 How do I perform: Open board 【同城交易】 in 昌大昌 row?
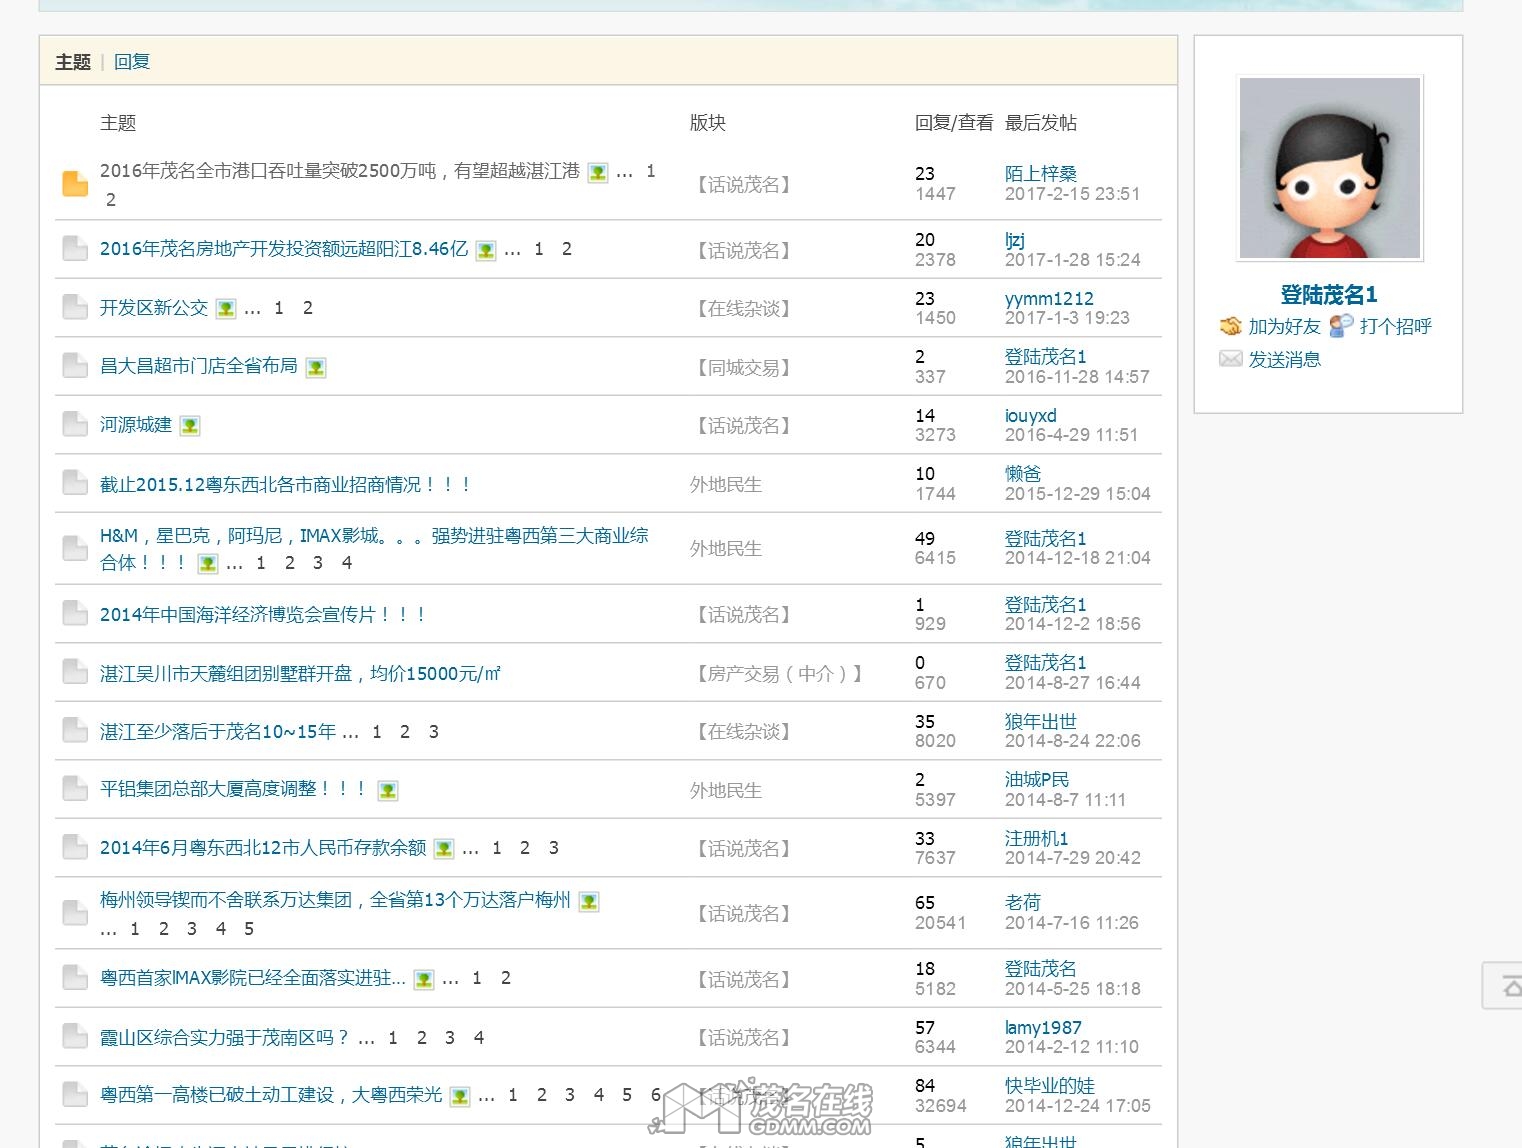(x=743, y=368)
